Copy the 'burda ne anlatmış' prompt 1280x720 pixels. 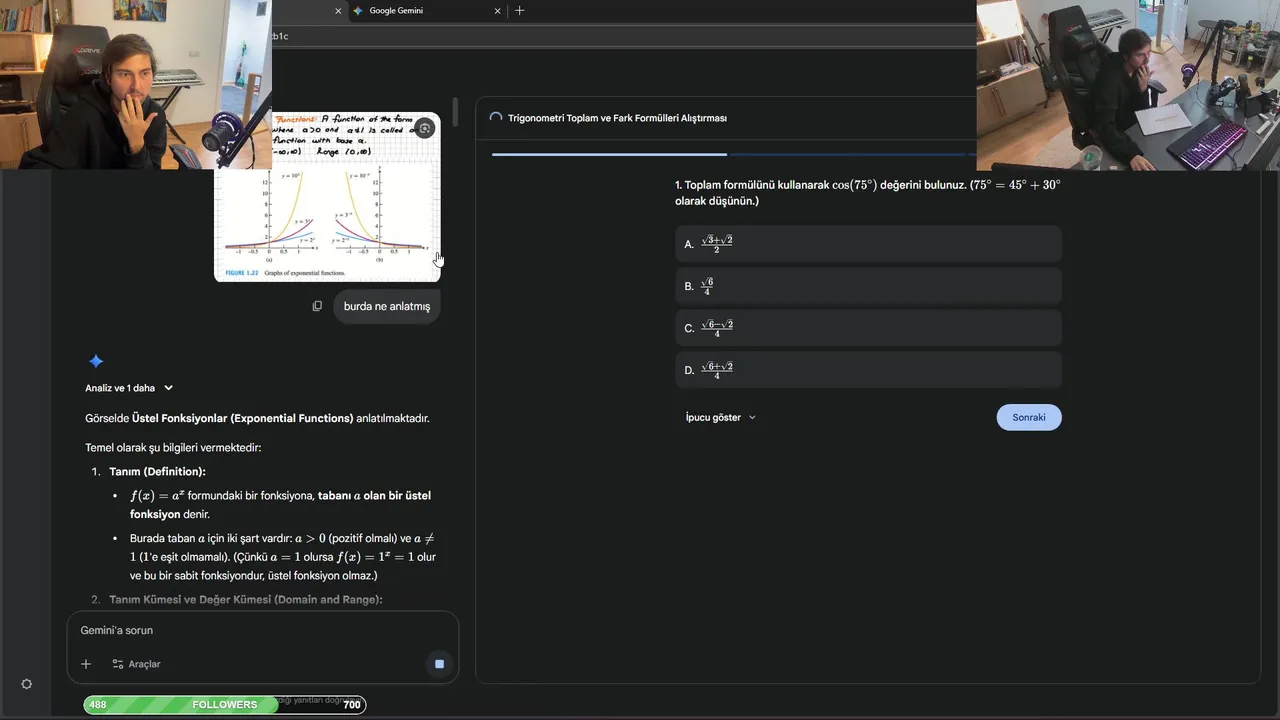pos(317,306)
